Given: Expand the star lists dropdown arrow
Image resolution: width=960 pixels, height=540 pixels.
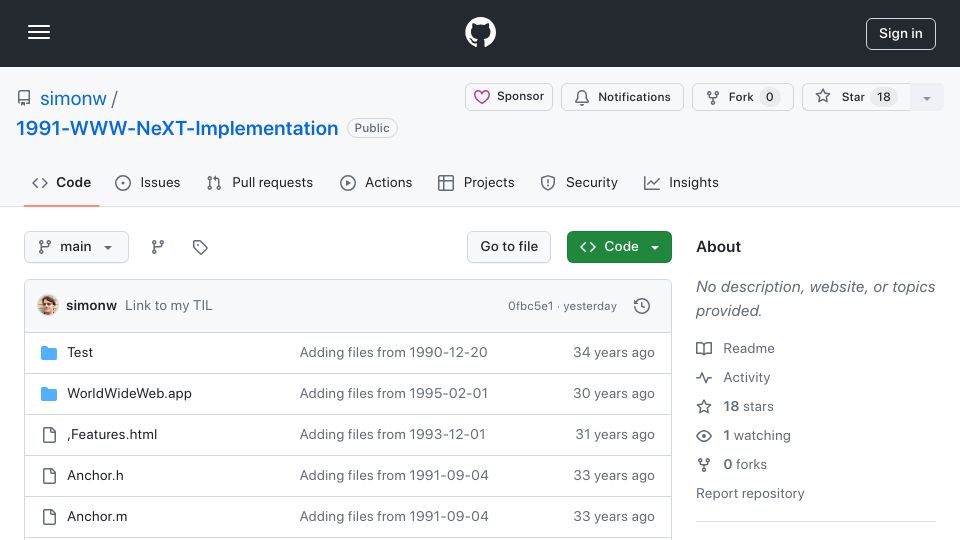Looking at the screenshot, I should 927,97.
